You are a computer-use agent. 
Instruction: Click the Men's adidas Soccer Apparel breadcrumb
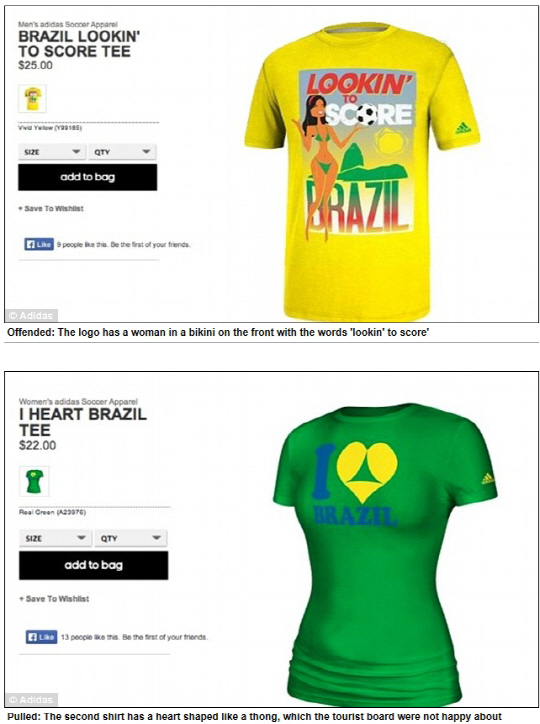pyautogui.click(x=68, y=24)
